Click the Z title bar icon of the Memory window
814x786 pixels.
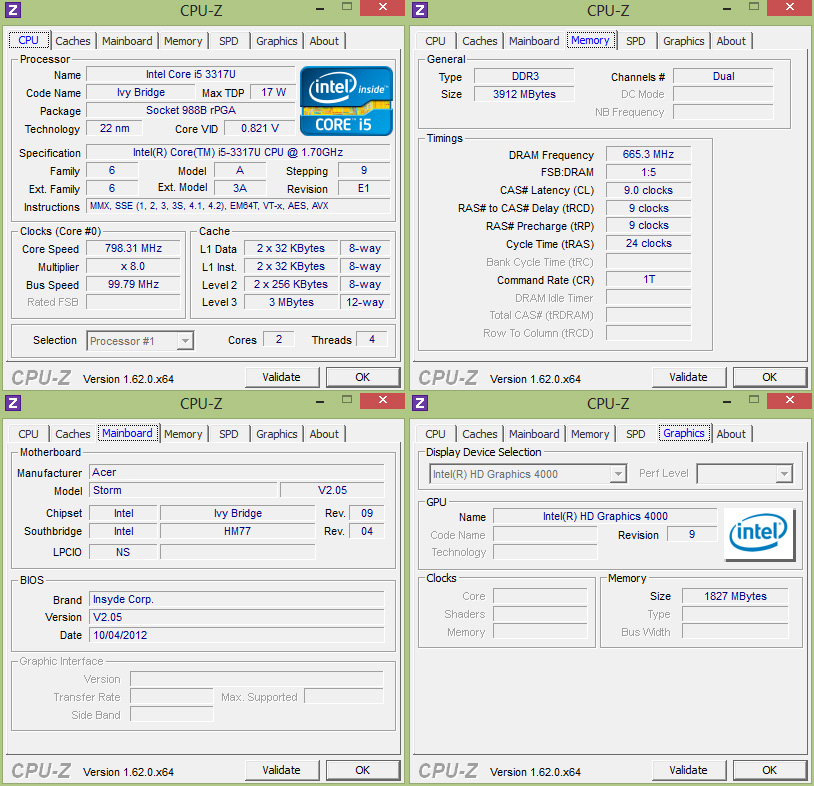click(x=418, y=10)
